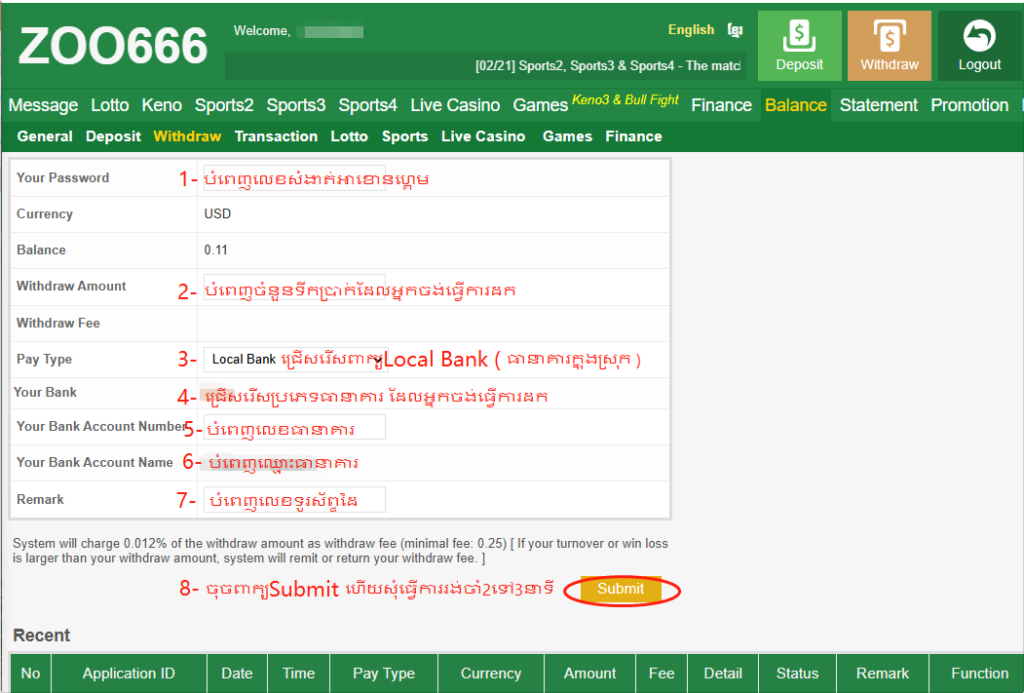Click the language flag icon beside English
This screenshot has height=693, width=1024.
point(736,30)
